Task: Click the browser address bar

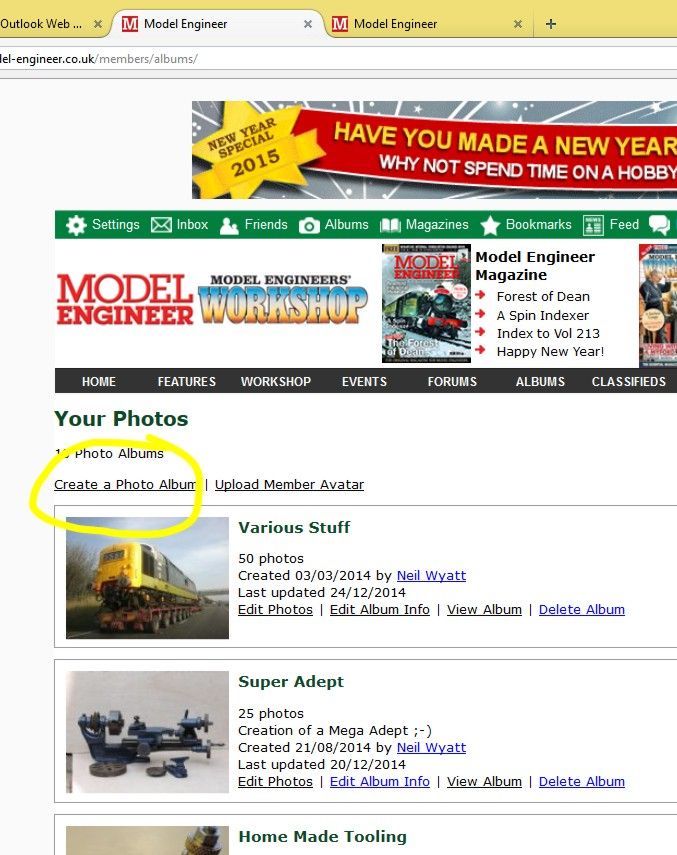Action: [338, 58]
